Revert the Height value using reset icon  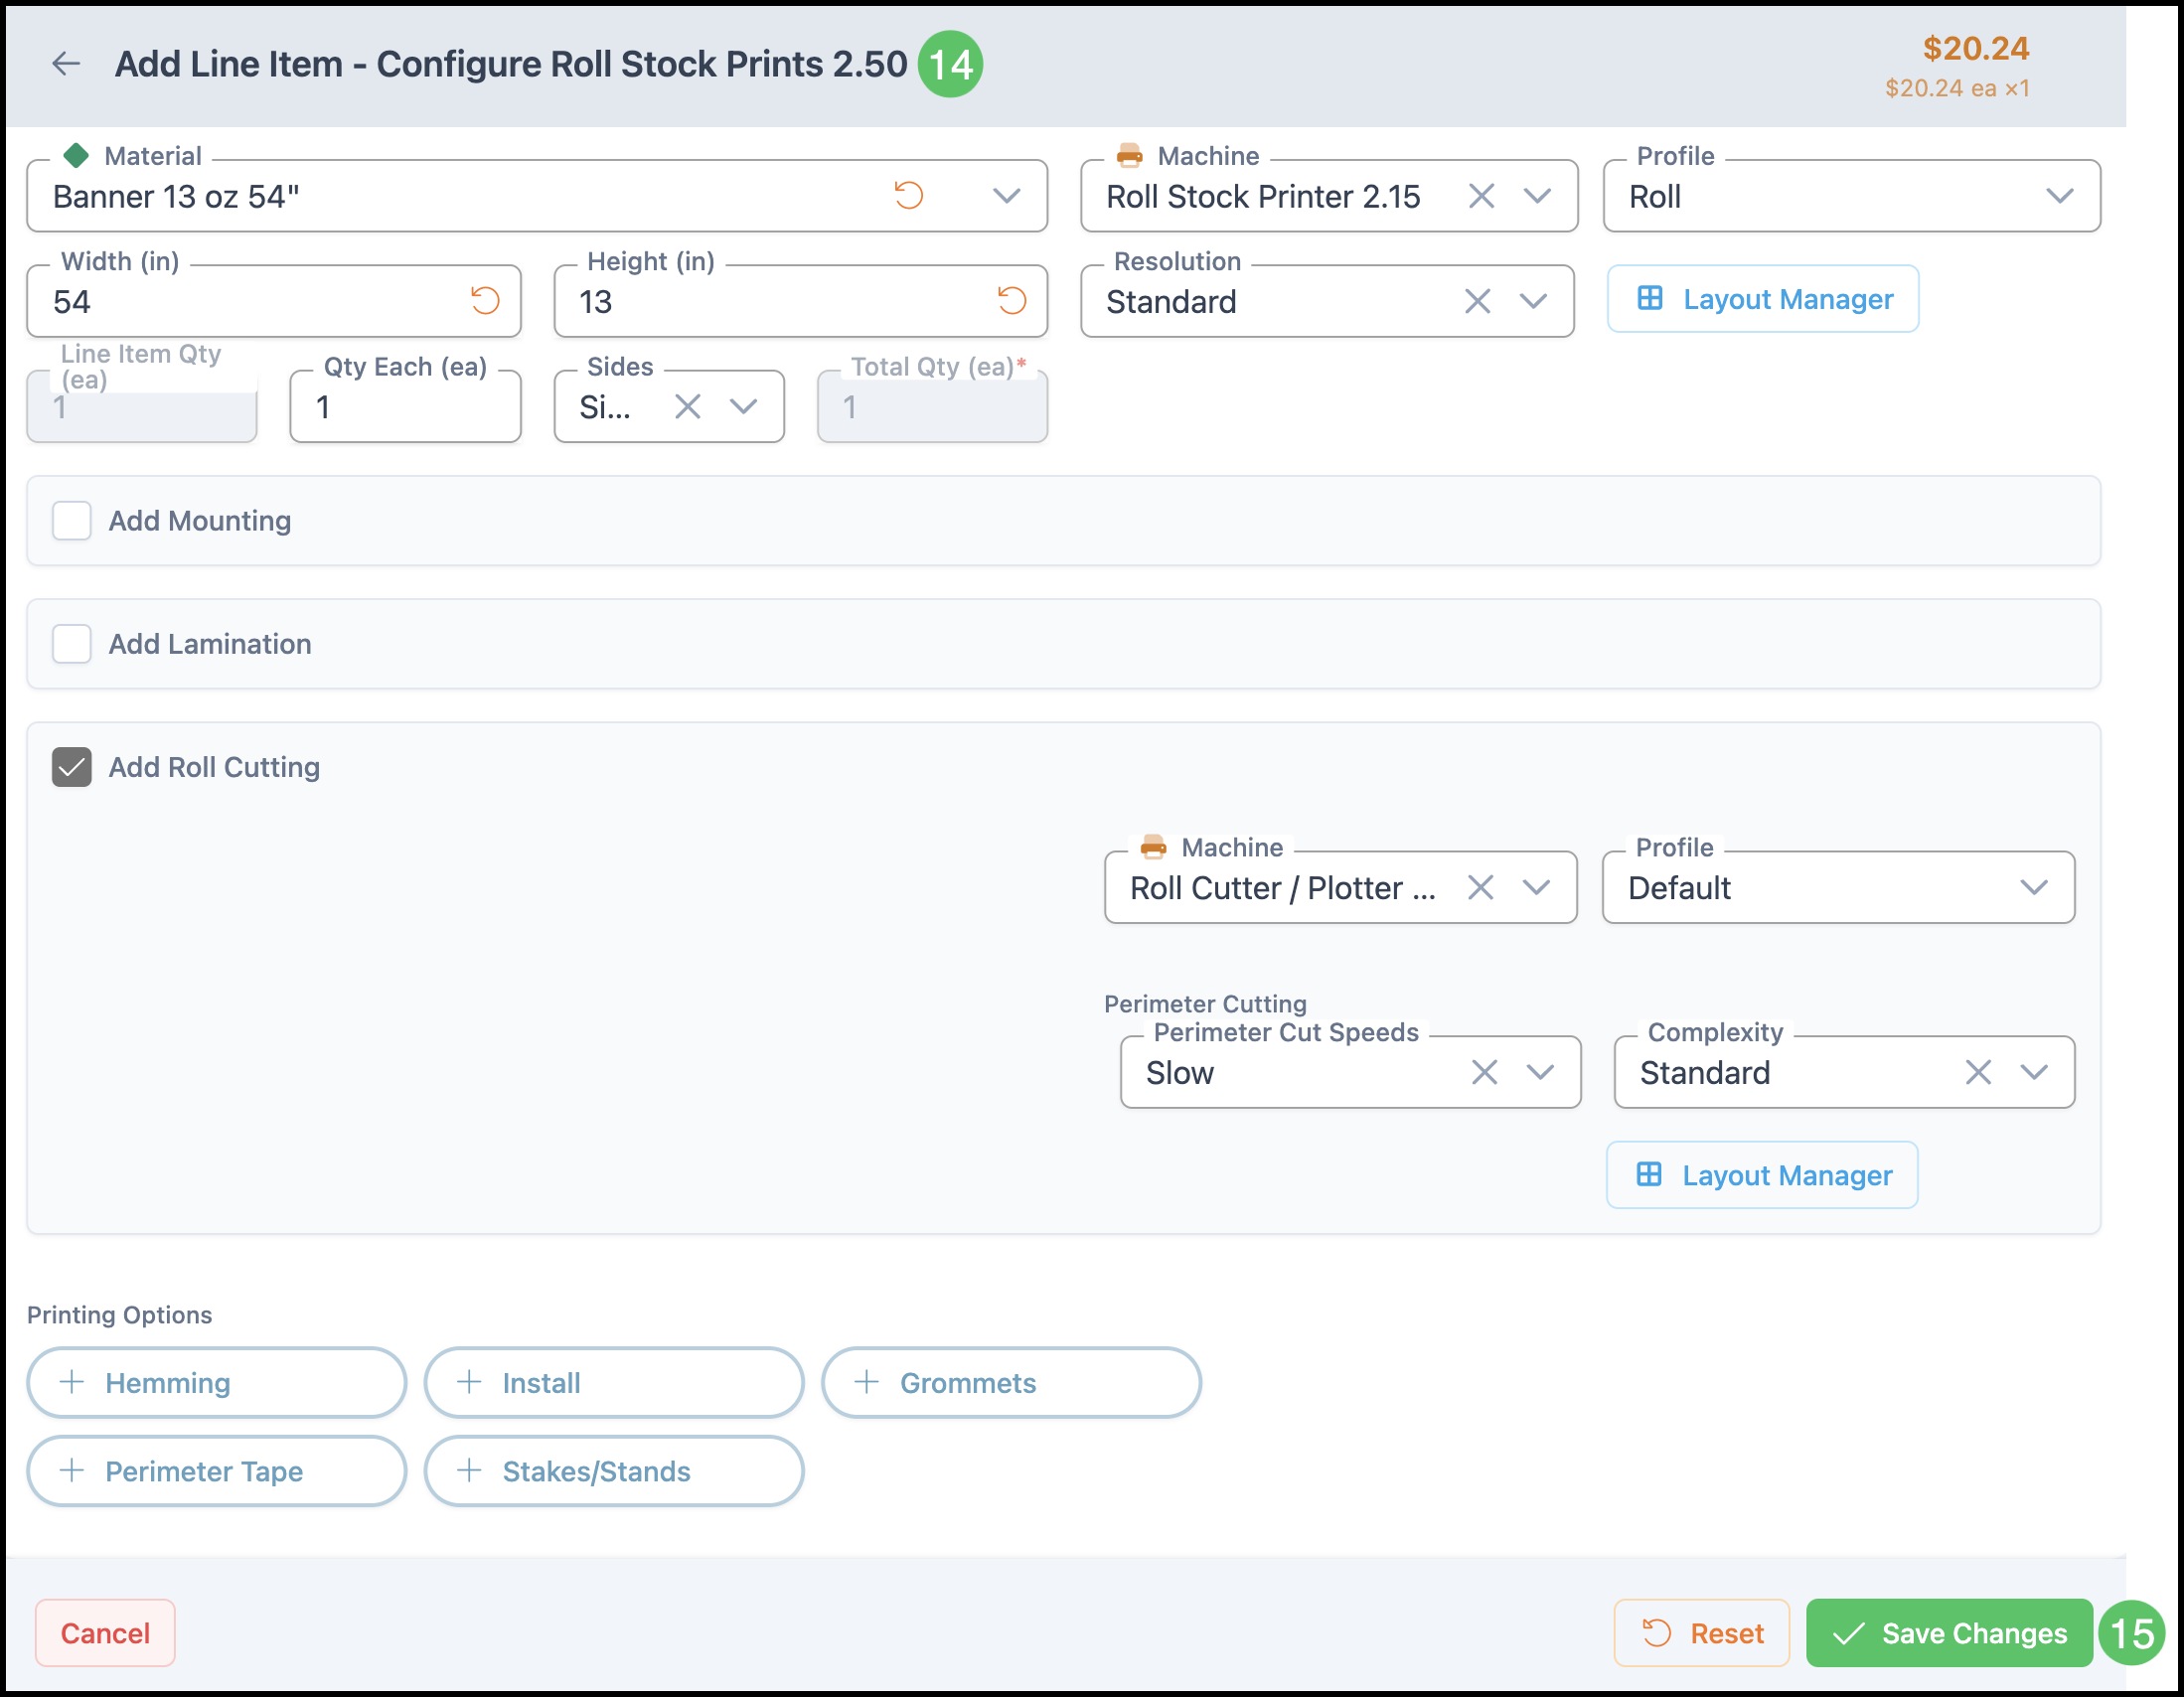pos(1011,300)
